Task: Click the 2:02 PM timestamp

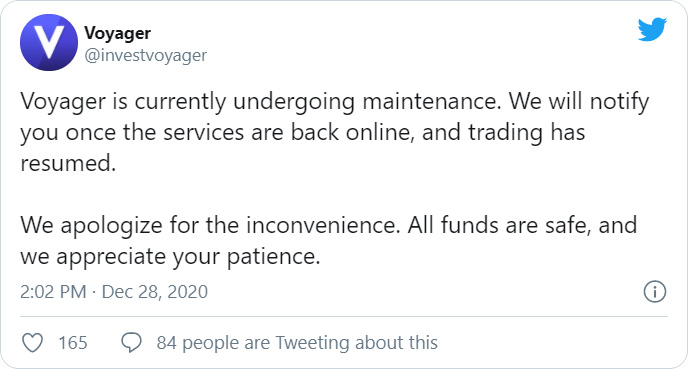Action: coord(53,292)
